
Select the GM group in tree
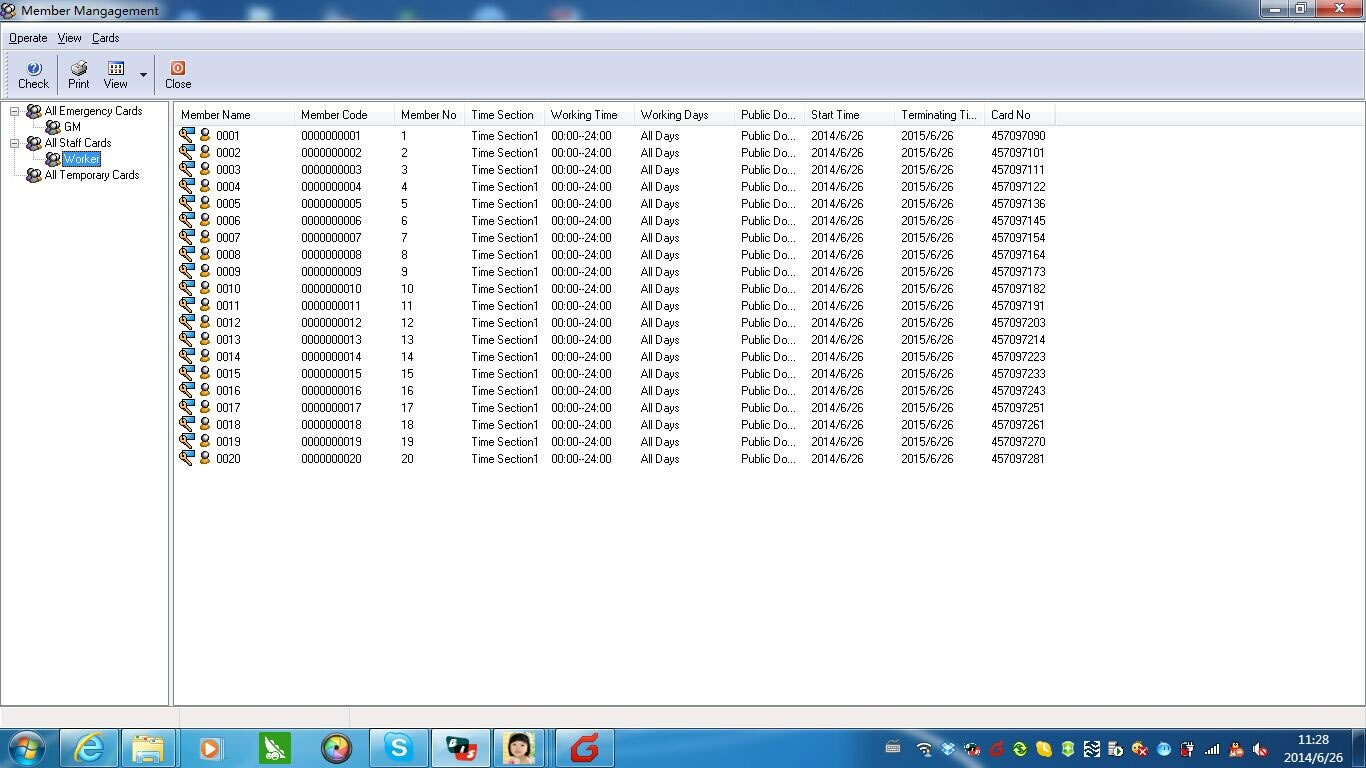point(72,127)
